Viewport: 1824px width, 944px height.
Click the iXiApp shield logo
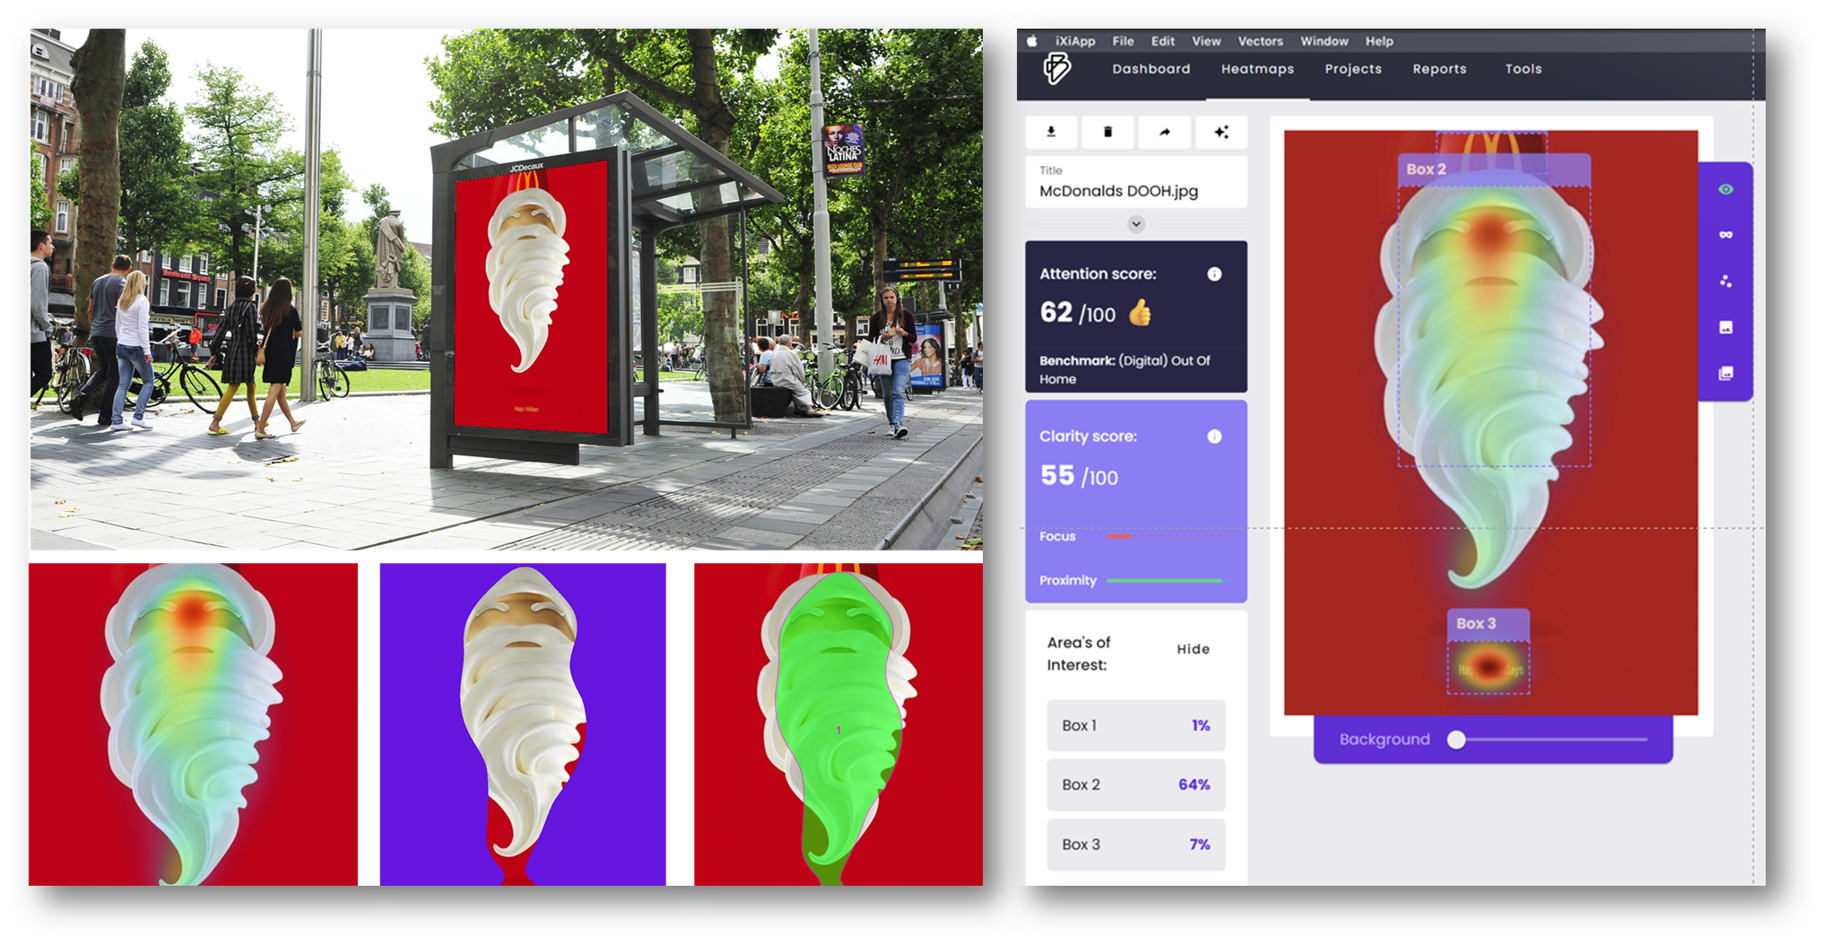1057,68
